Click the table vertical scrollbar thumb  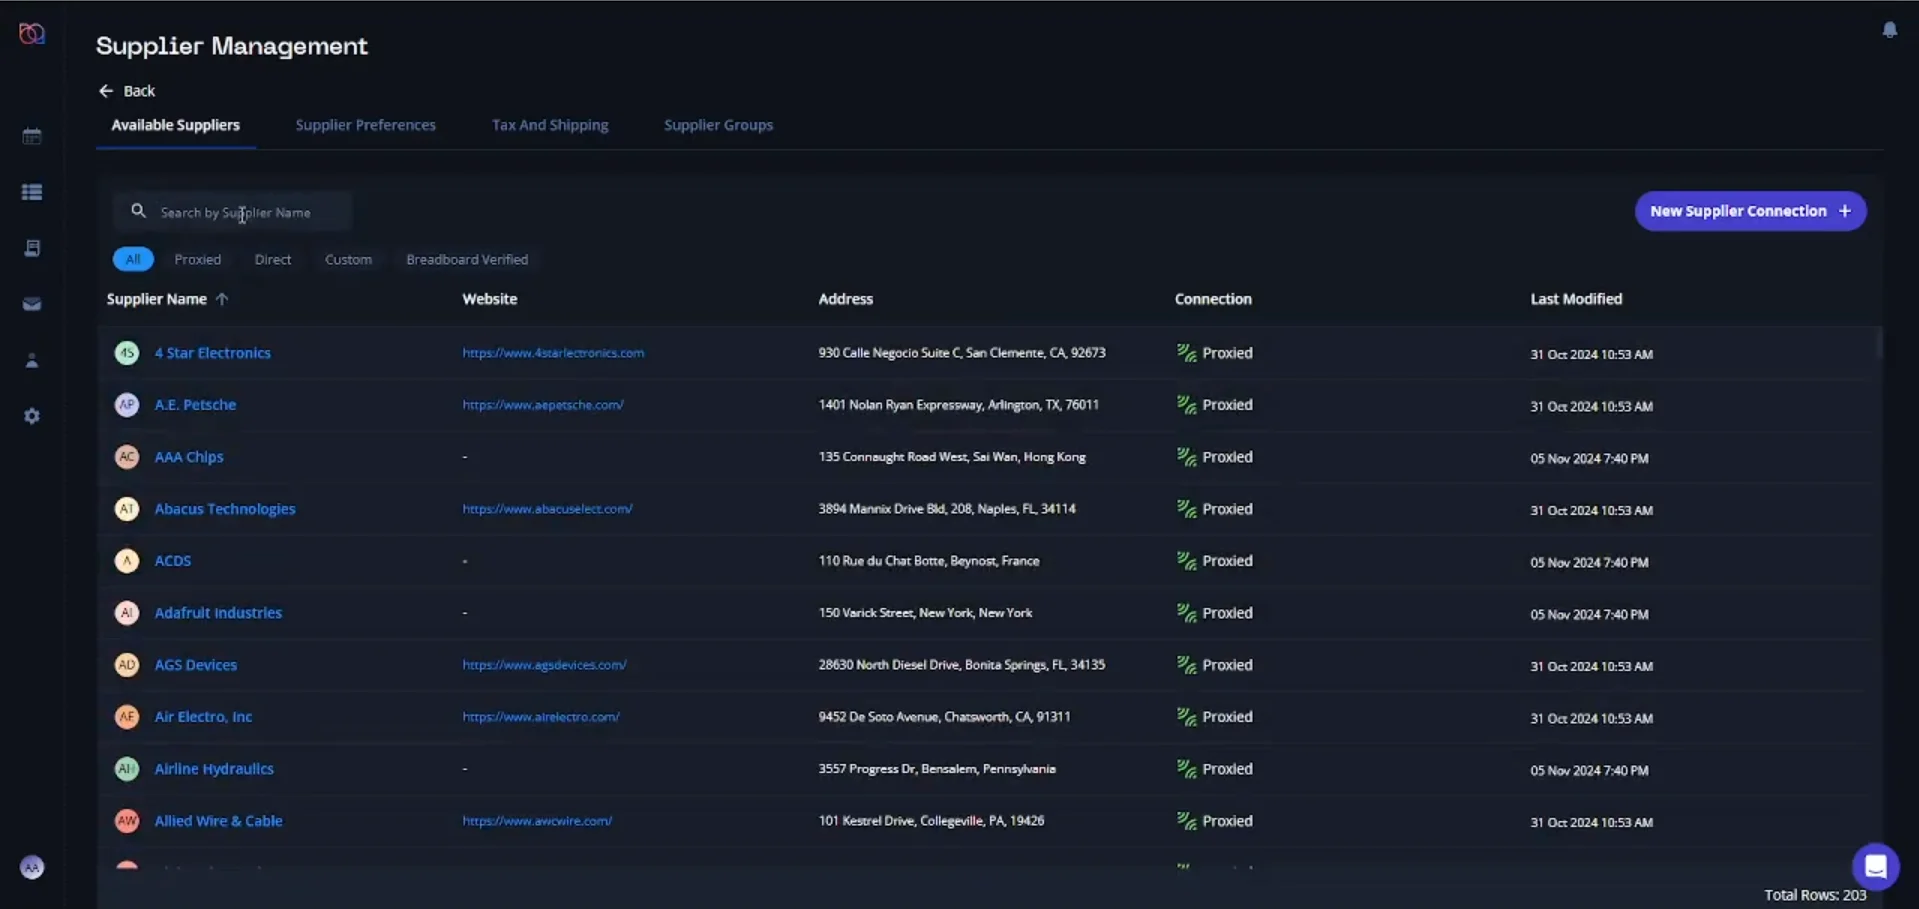click(1879, 342)
